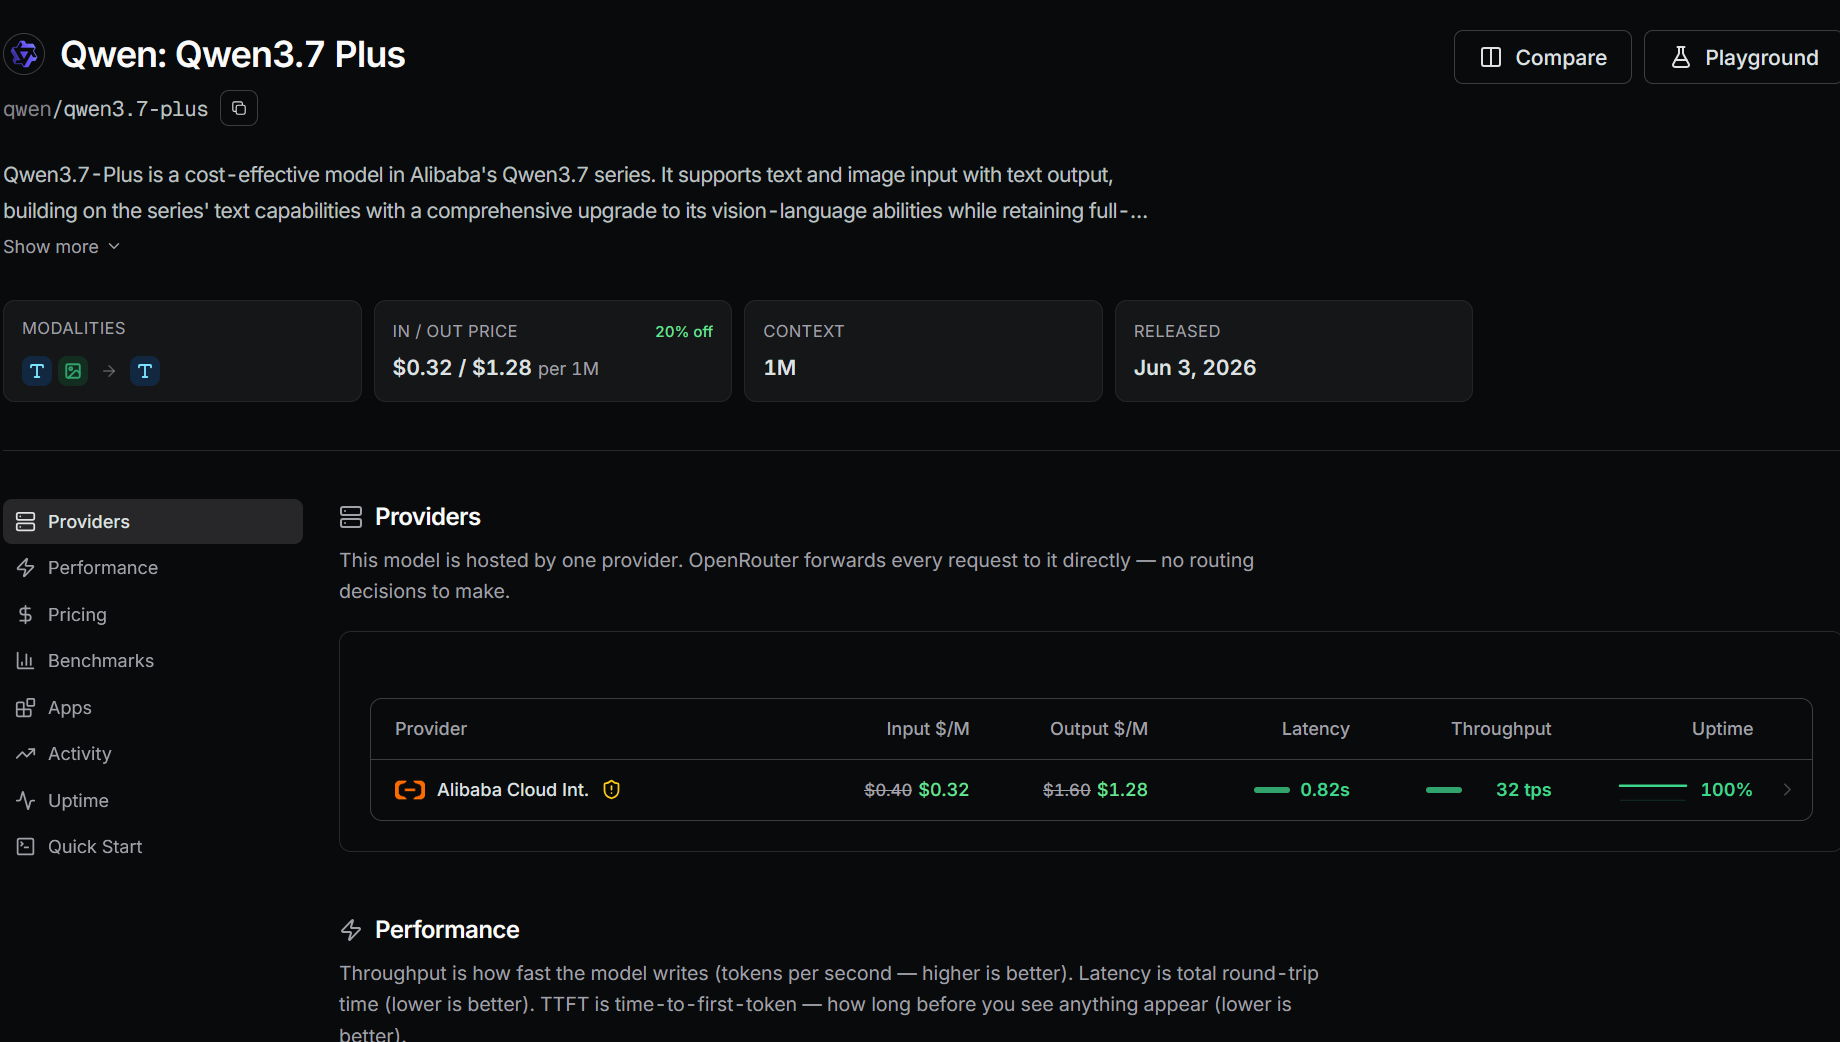Screen dimensions: 1840x1042
Task: Click the Qwen model logo icon
Action: point(24,54)
